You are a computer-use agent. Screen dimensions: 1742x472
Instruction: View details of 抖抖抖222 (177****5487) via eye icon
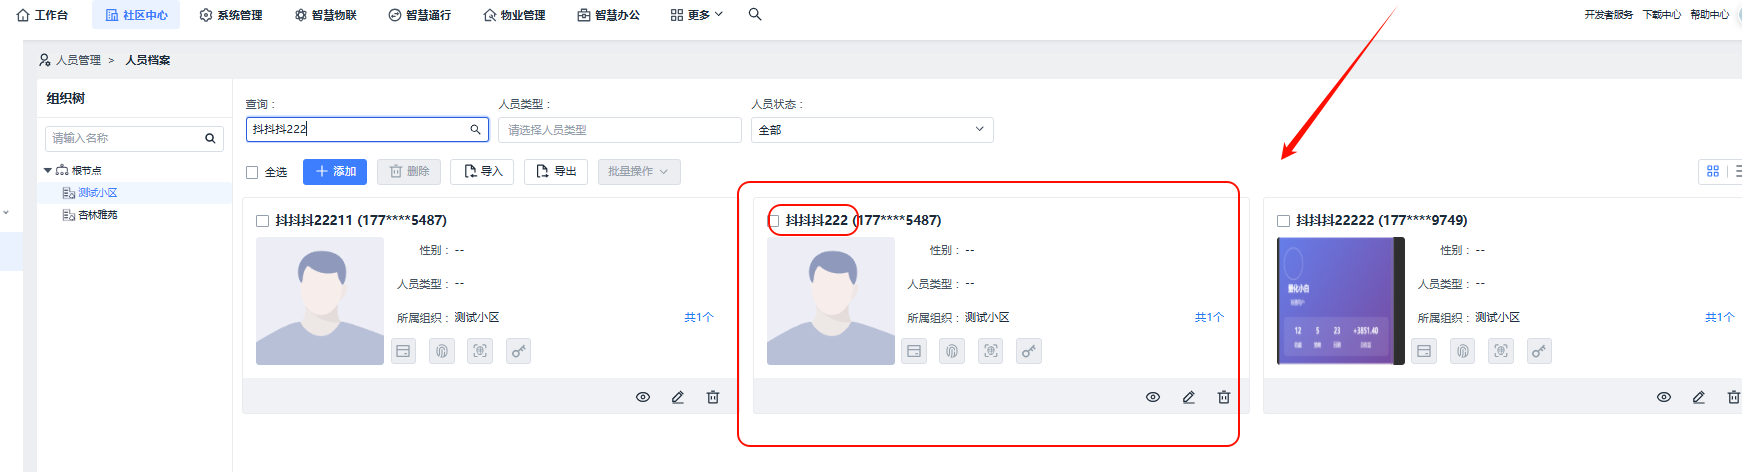point(1153,397)
